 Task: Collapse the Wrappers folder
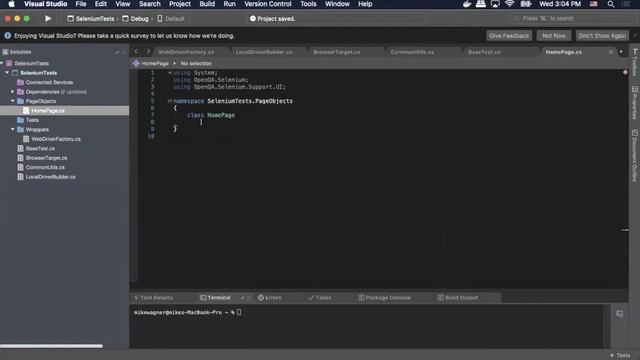(13, 129)
